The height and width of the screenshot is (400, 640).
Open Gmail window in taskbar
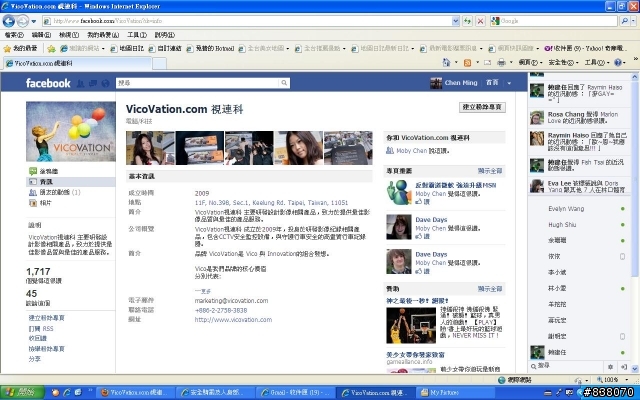[x=296, y=393]
